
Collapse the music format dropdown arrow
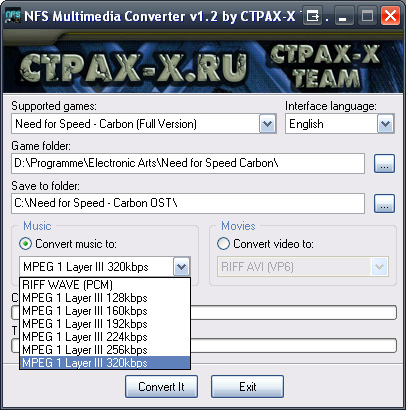click(182, 267)
